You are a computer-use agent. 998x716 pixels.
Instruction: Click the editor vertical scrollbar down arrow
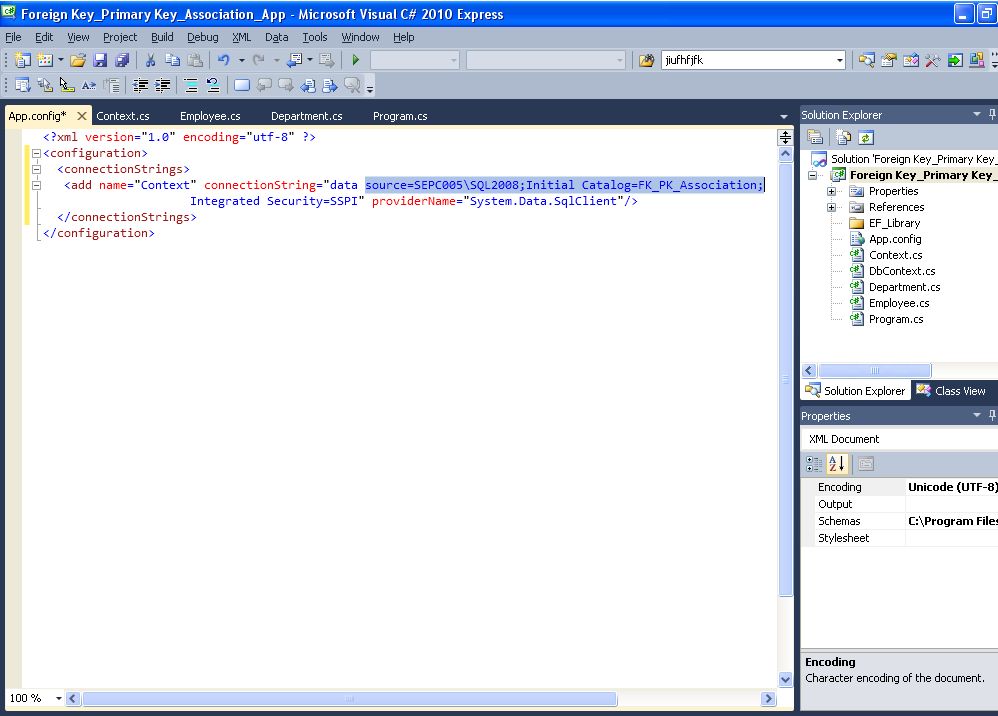point(785,679)
